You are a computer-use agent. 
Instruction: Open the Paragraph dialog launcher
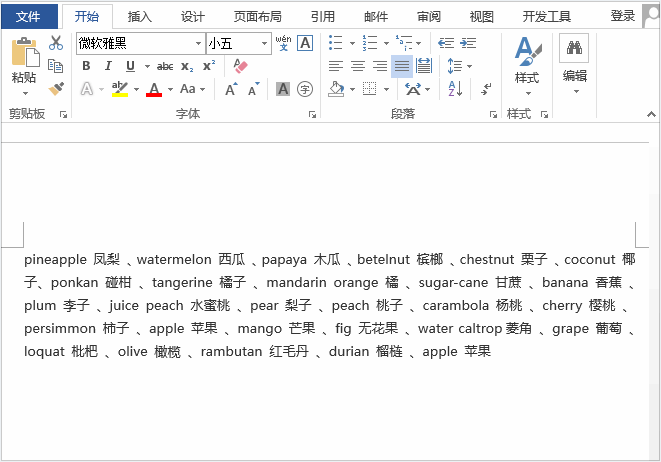(x=493, y=114)
